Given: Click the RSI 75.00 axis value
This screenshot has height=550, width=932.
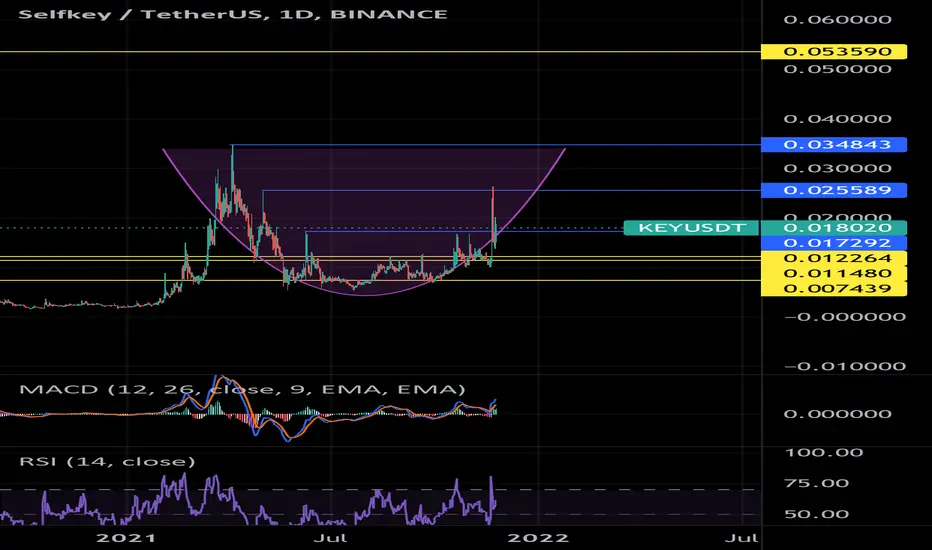Looking at the screenshot, I should coord(817,483).
